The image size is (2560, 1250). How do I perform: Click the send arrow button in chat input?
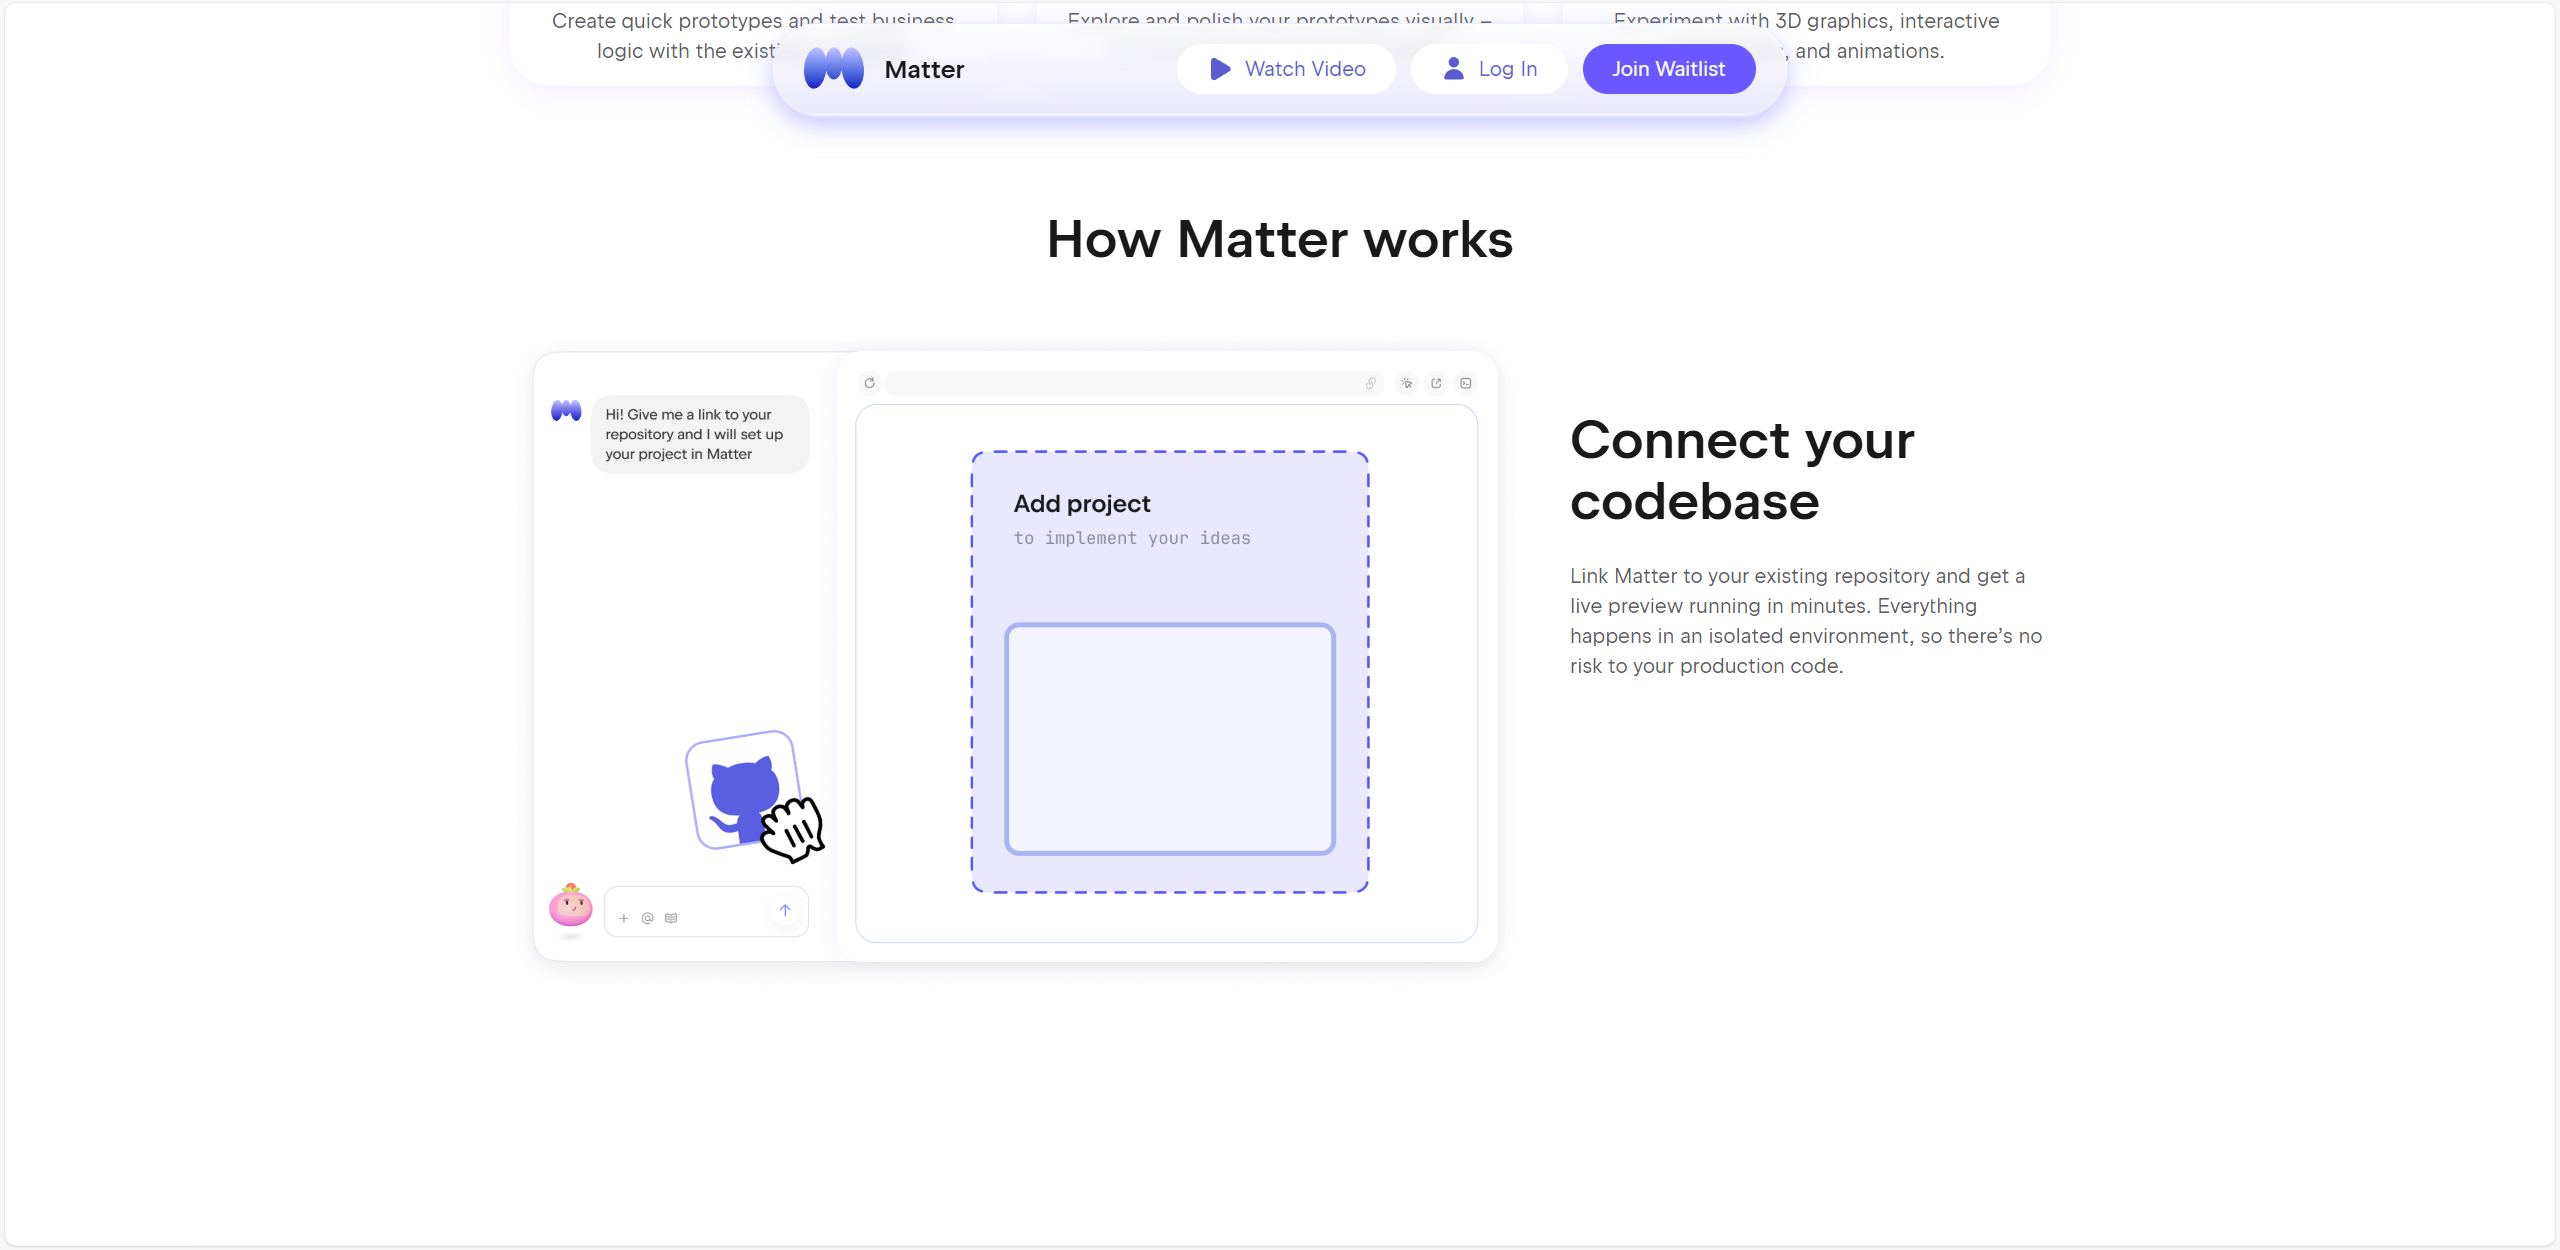pos(785,910)
